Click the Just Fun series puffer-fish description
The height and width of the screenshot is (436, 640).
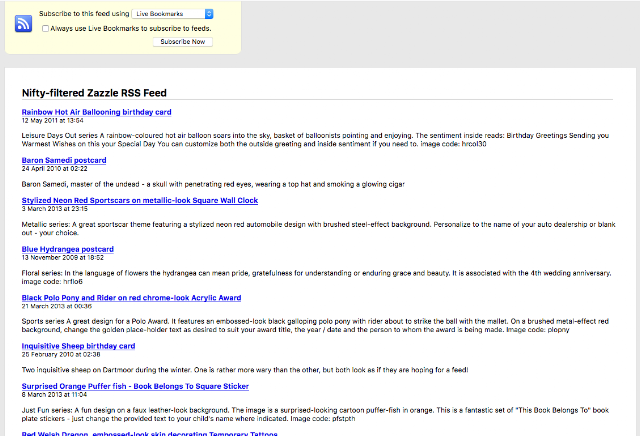point(315,414)
